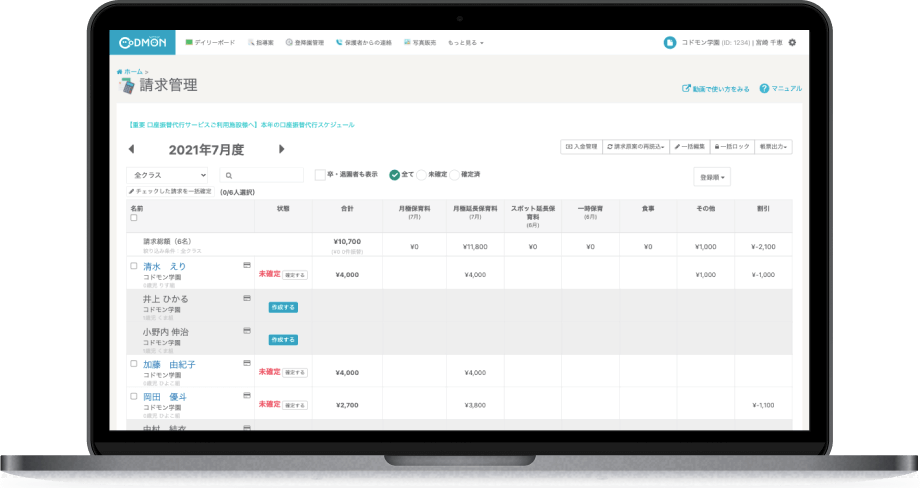
Task: Click the card icon beside 加藤 由紀子
Action: [246, 364]
